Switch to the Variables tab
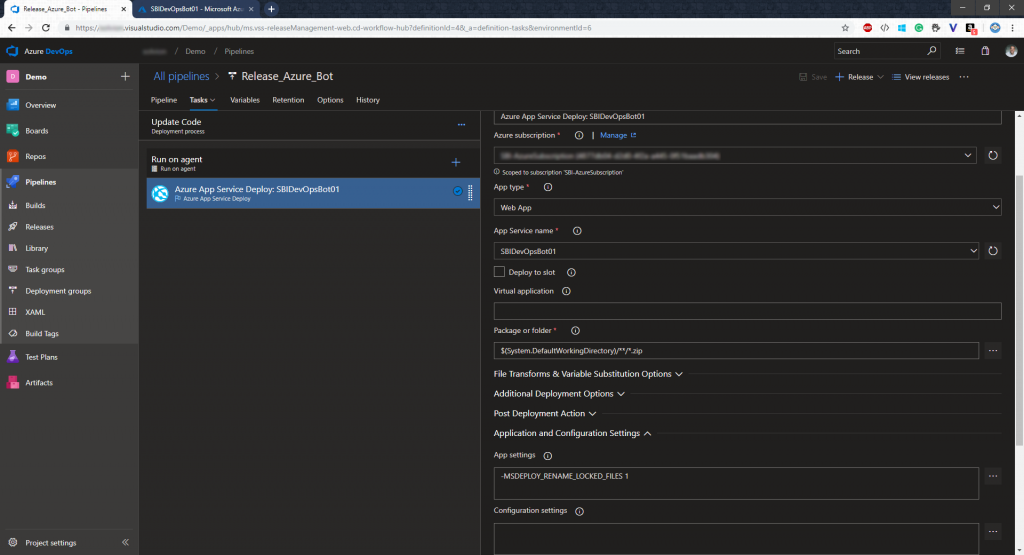This screenshot has height=555, width=1024. (245, 100)
